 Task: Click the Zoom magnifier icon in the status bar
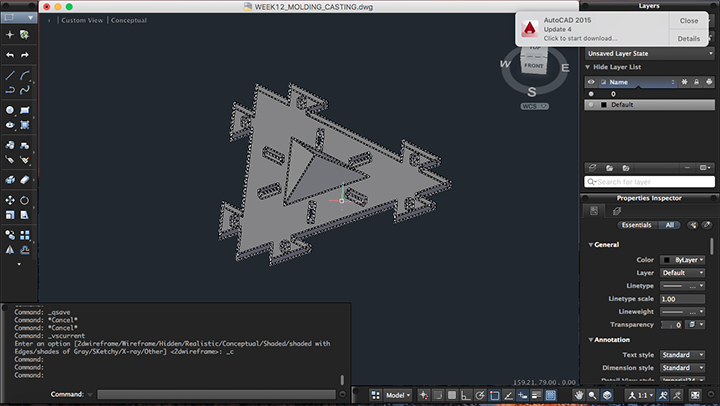click(593, 395)
